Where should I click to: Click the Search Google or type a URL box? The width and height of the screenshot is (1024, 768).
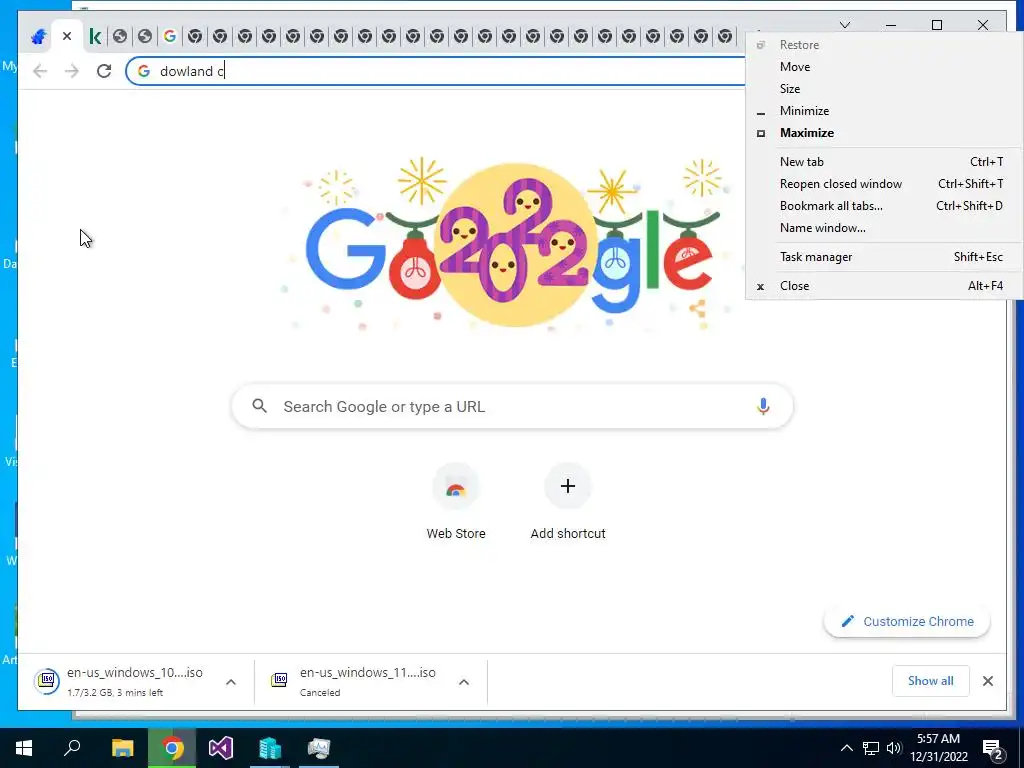click(x=512, y=406)
